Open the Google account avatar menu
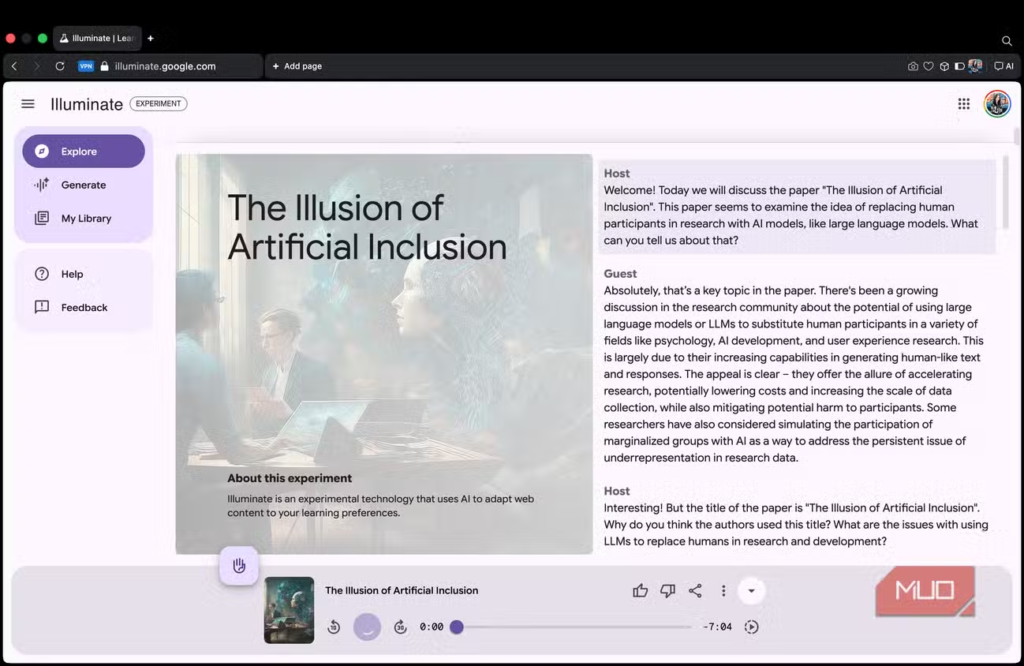The width and height of the screenshot is (1024, 666). click(x=997, y=104)
